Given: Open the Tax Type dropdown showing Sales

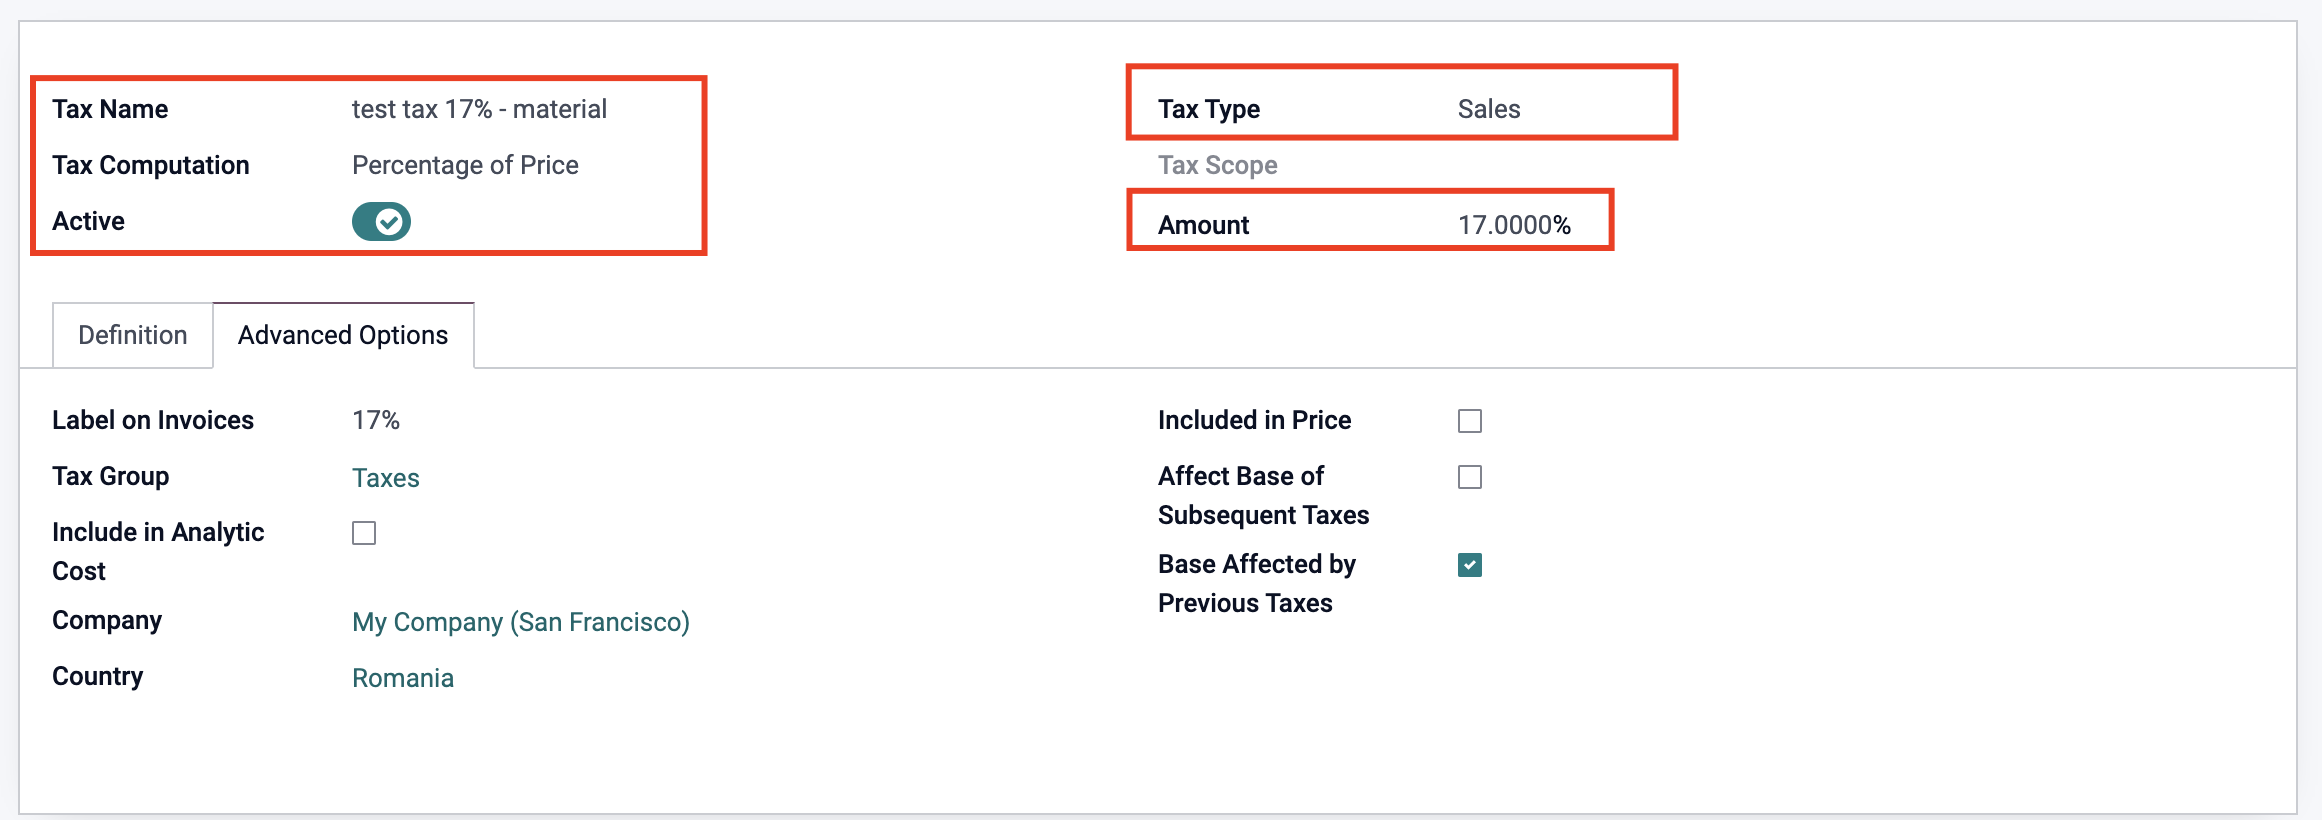Looking at the screenshot, I should [1488, 109].
